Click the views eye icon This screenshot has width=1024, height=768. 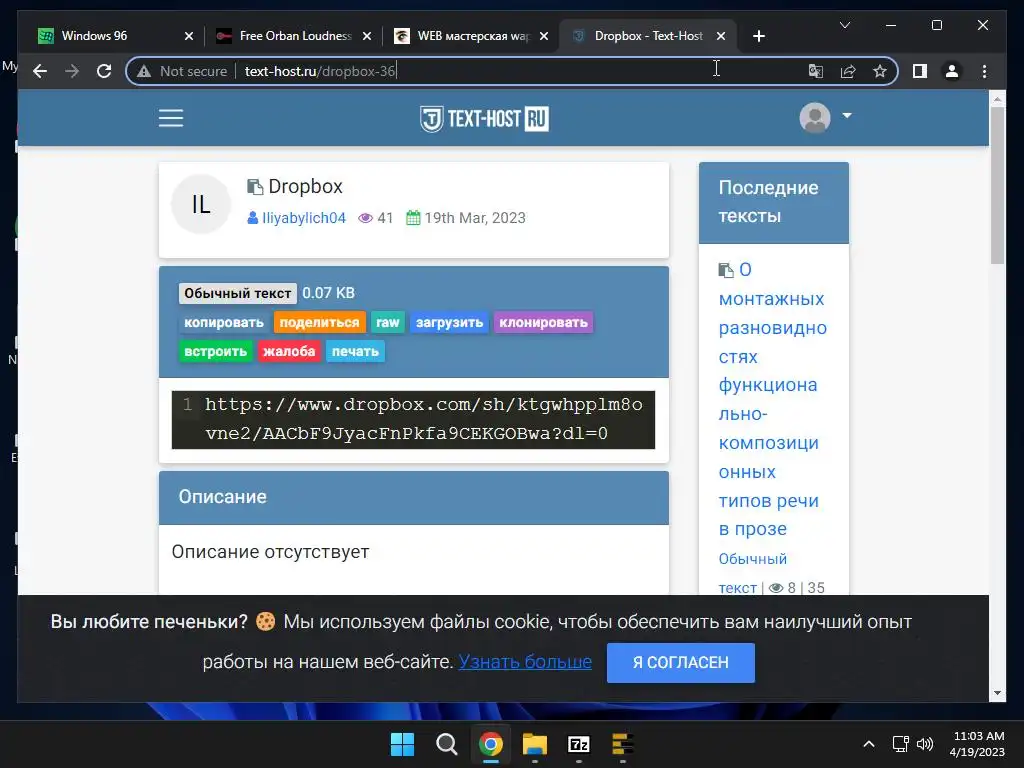click(366, 218)
